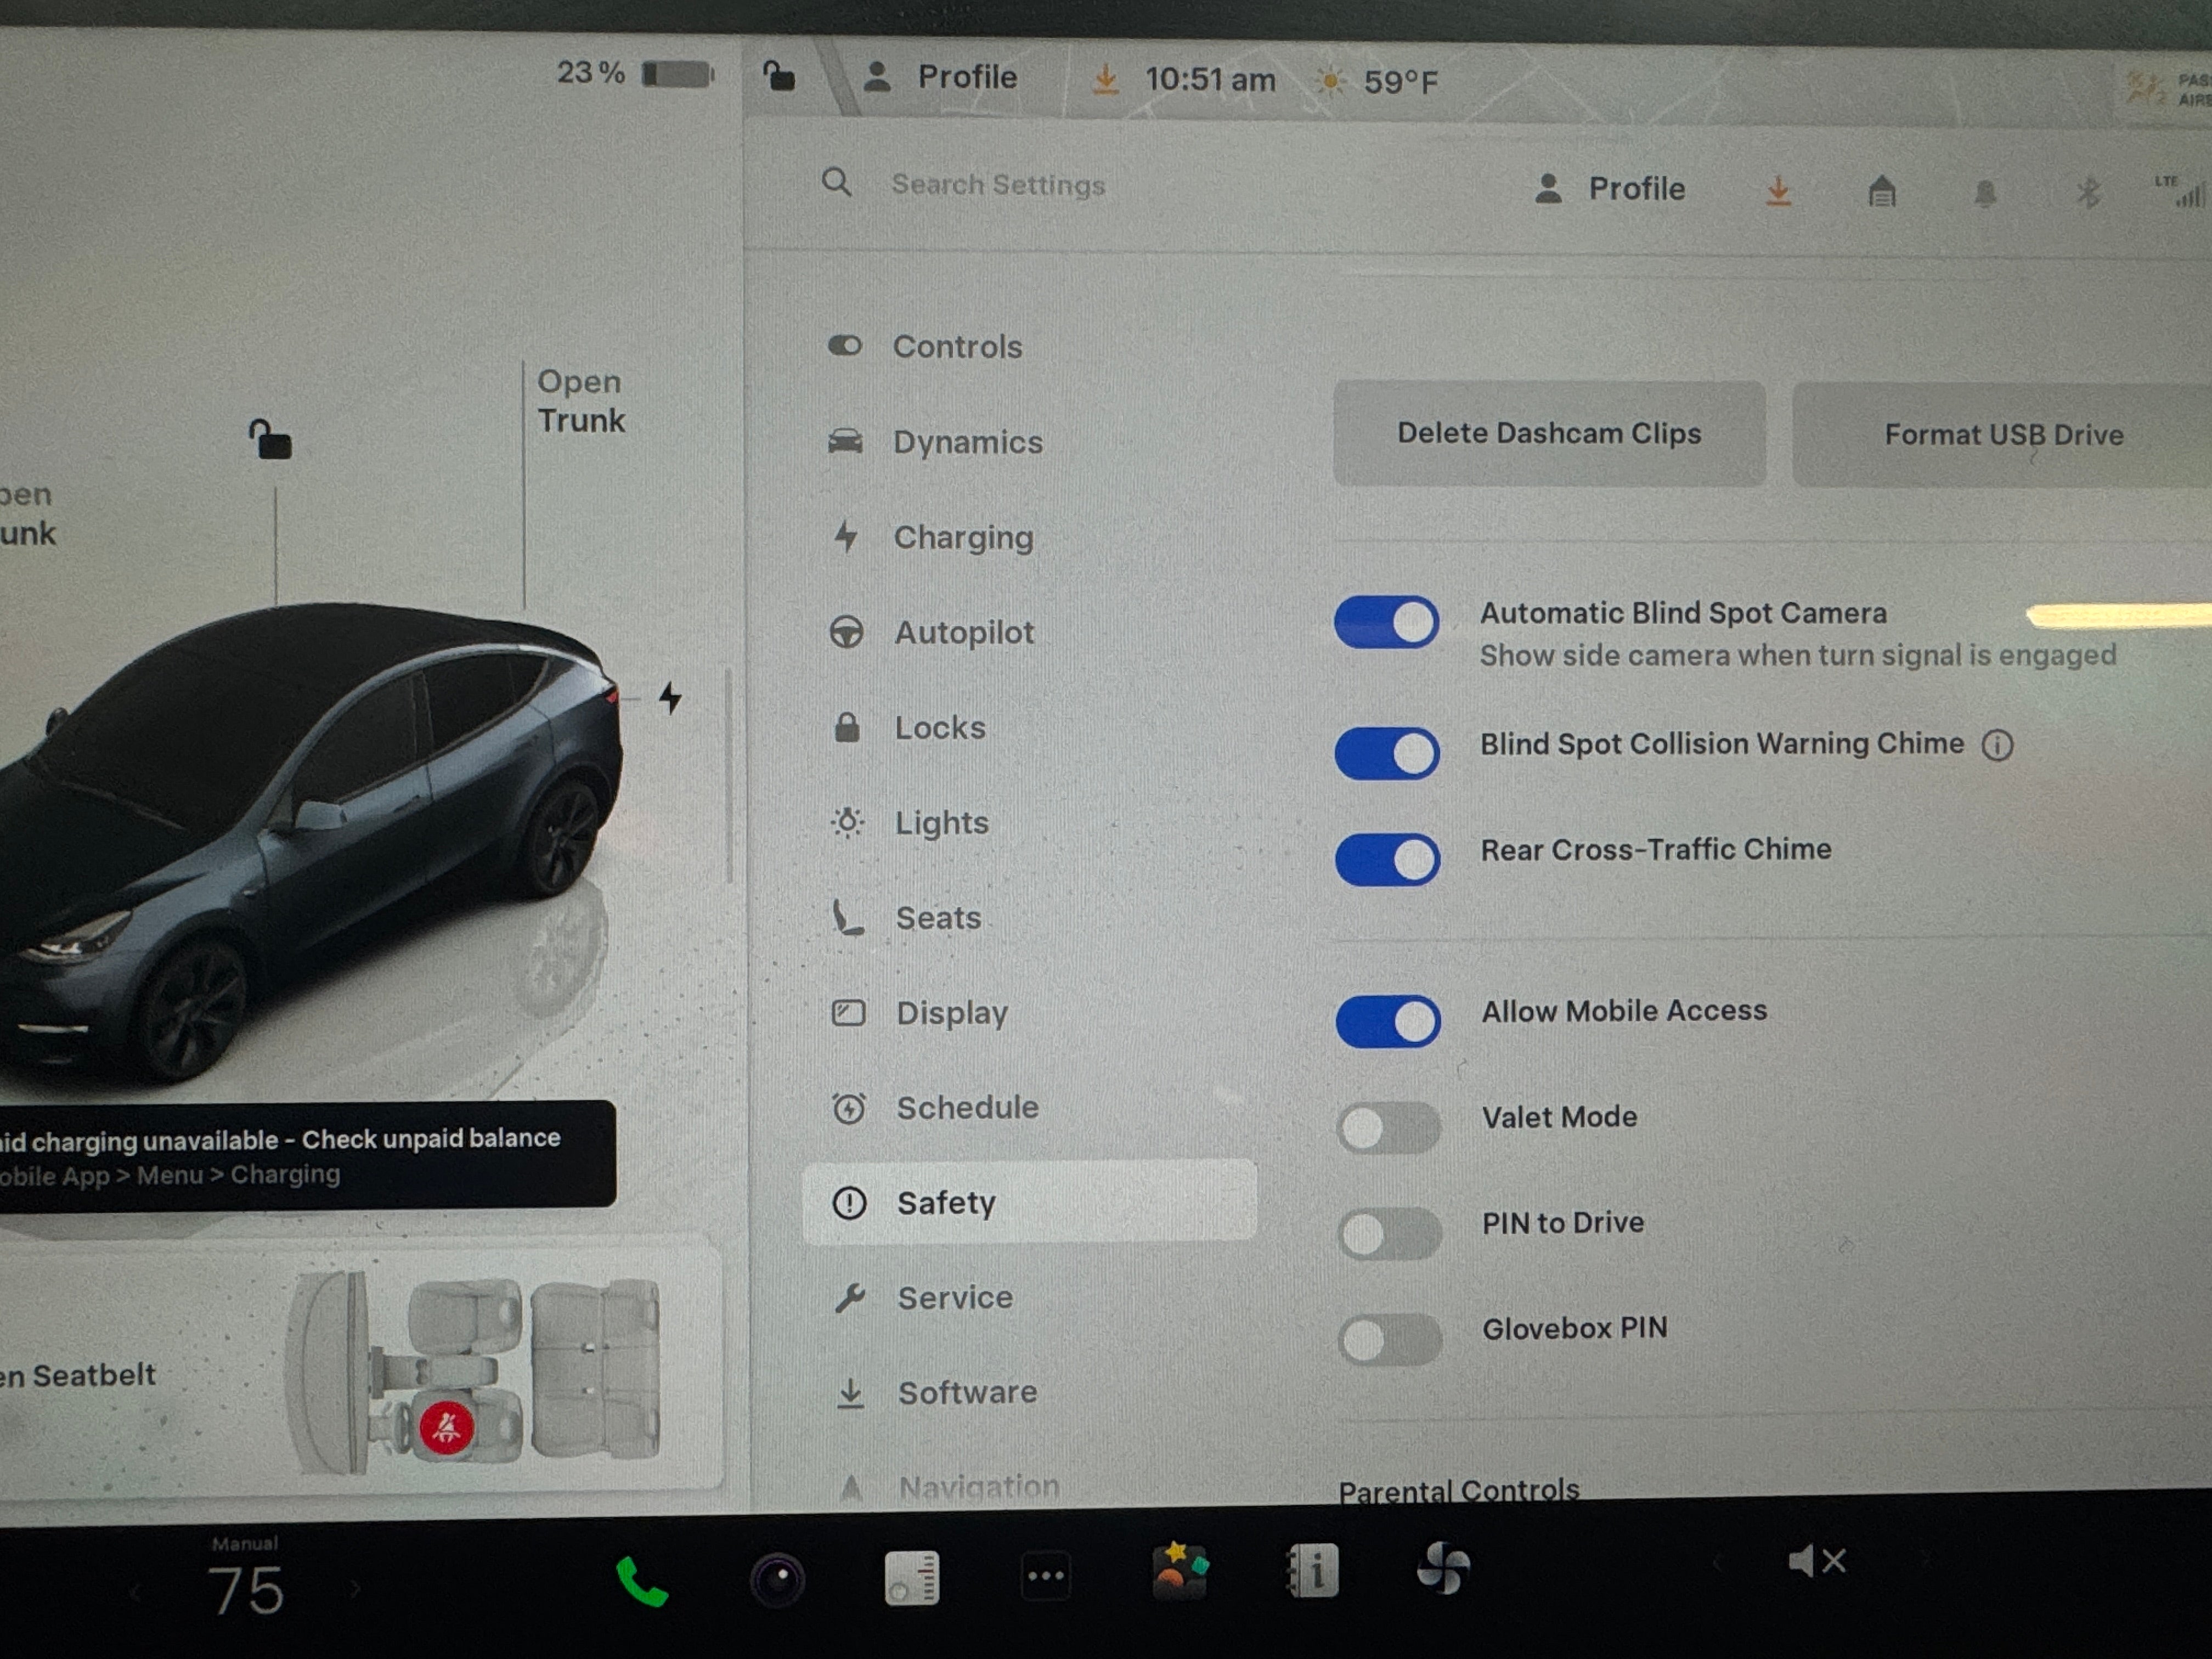Disable Automatic Blind Spot Camera
Viewport: 2212px width, 1659px height.
[x=1386, y=622]
